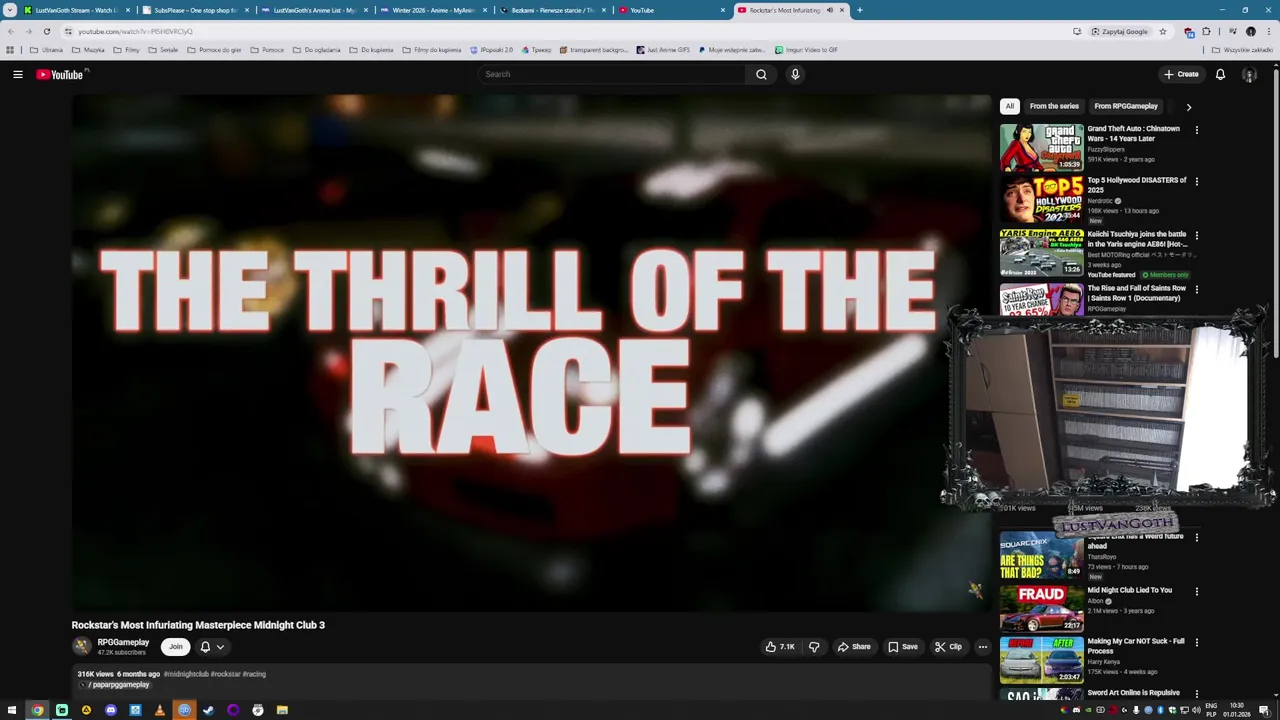Click the #midnightclub hashtag

186,674
